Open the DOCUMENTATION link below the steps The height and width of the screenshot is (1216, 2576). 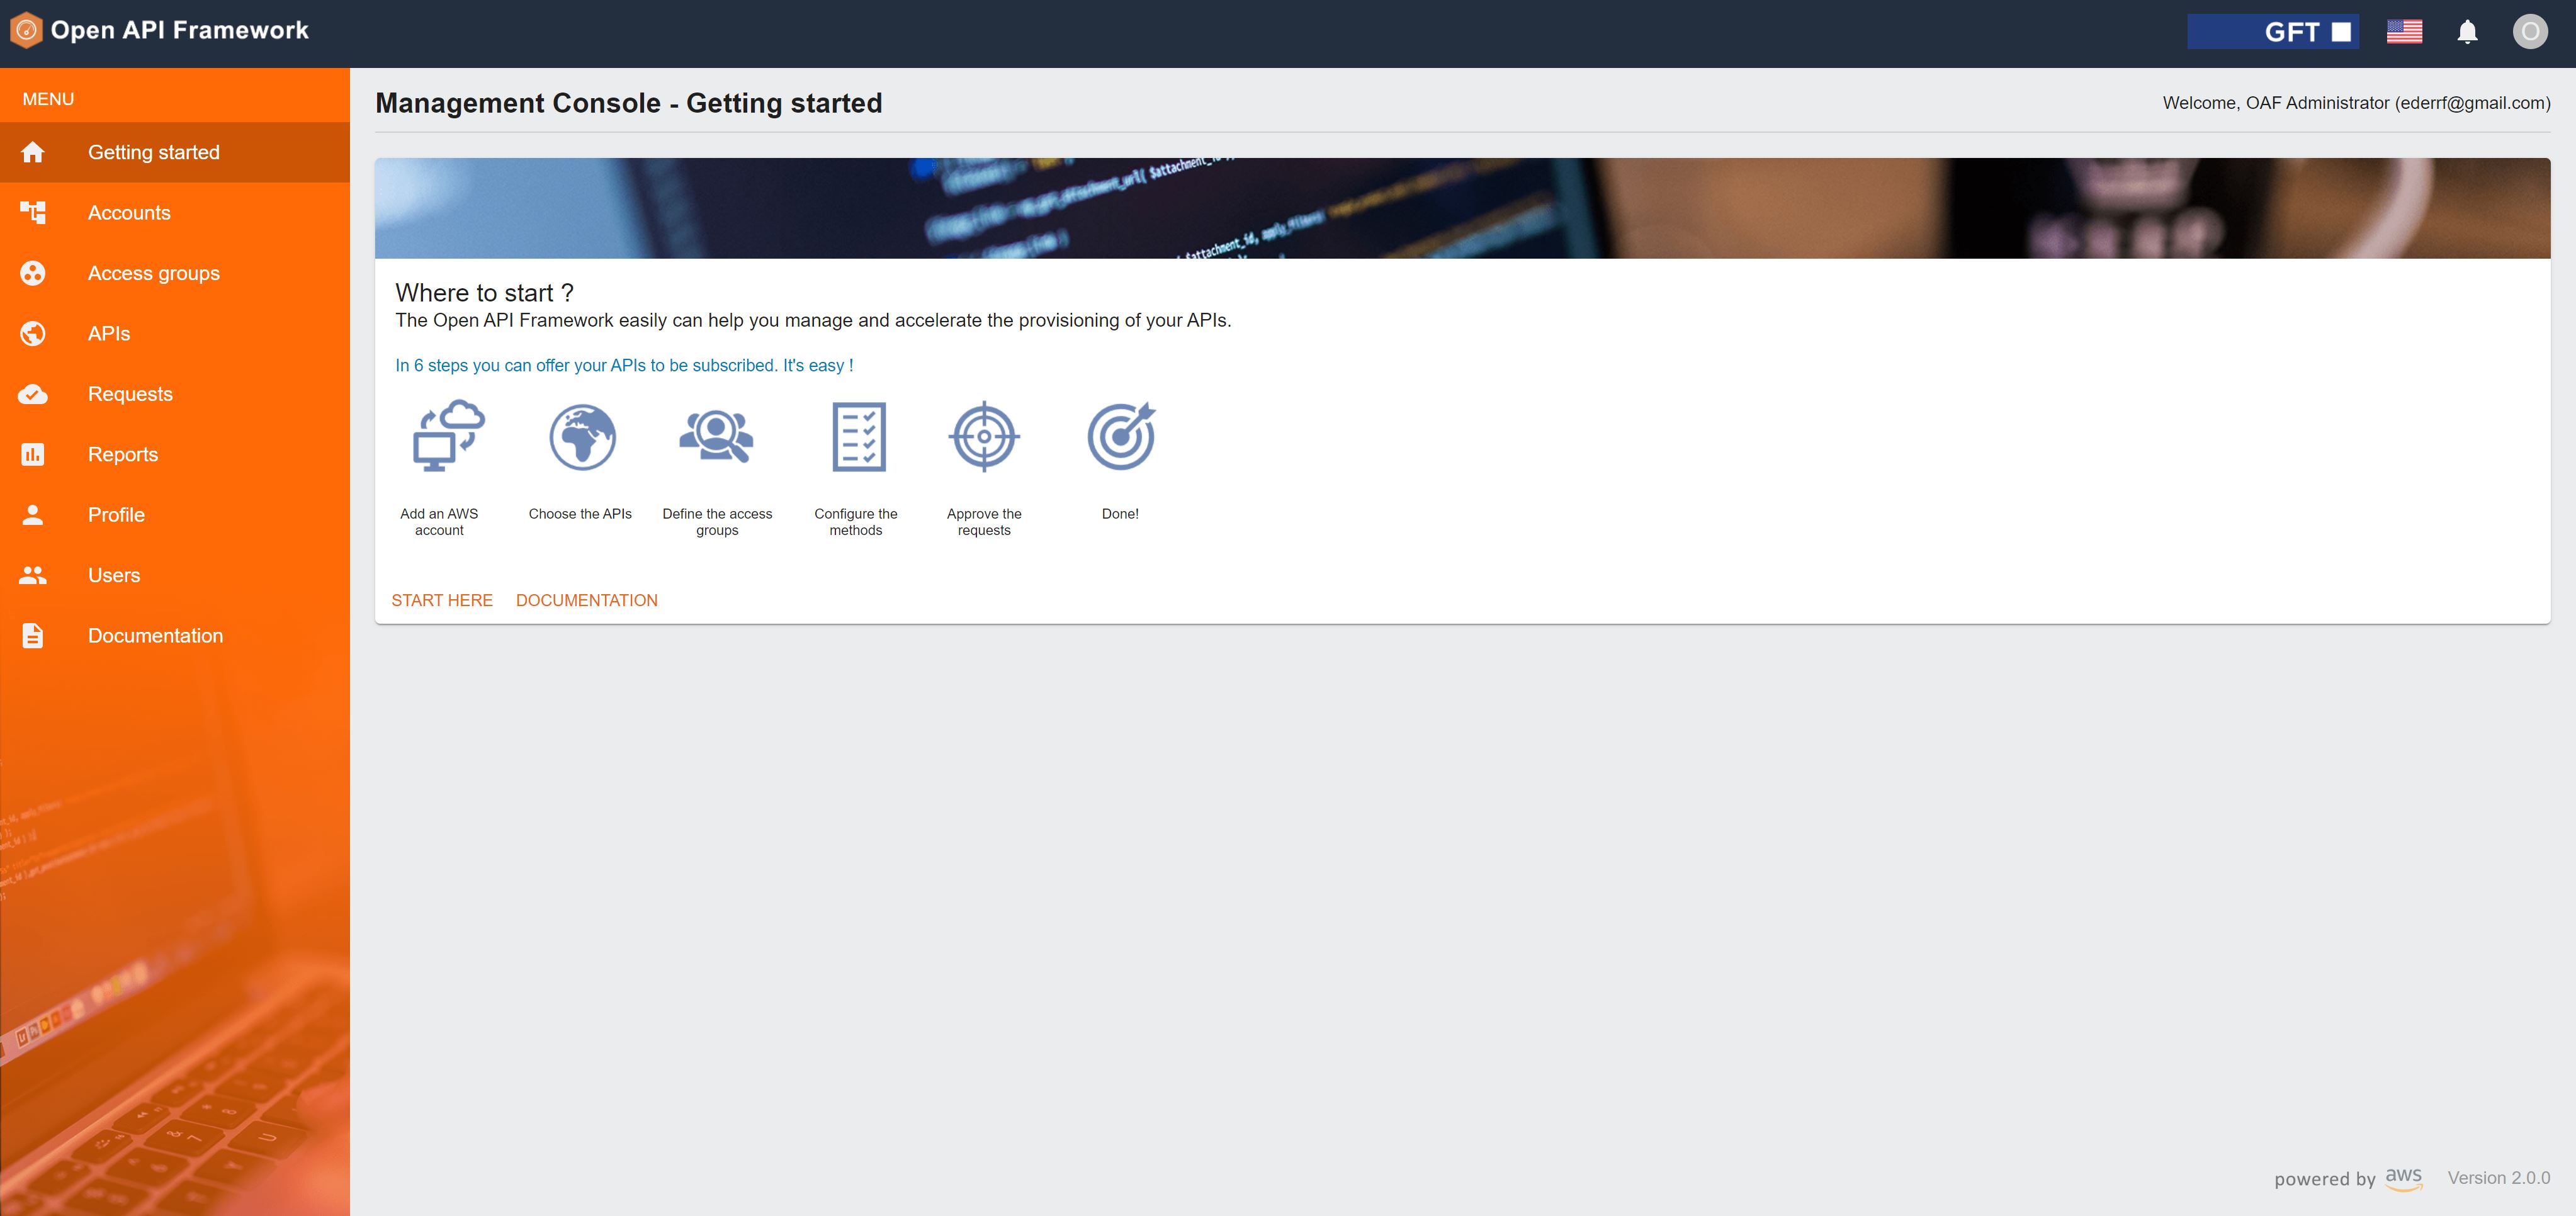click(x=587, y=600)
